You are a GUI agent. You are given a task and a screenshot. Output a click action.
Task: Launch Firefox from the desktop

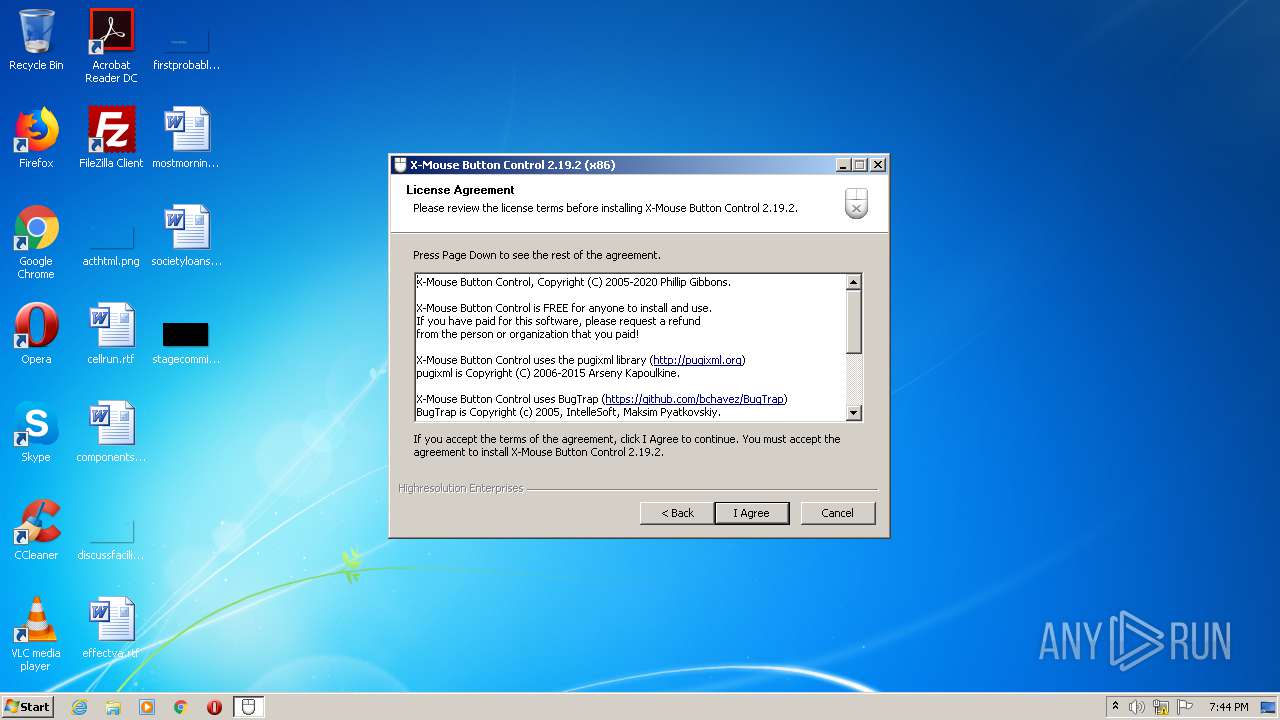(x=36, y=138)
